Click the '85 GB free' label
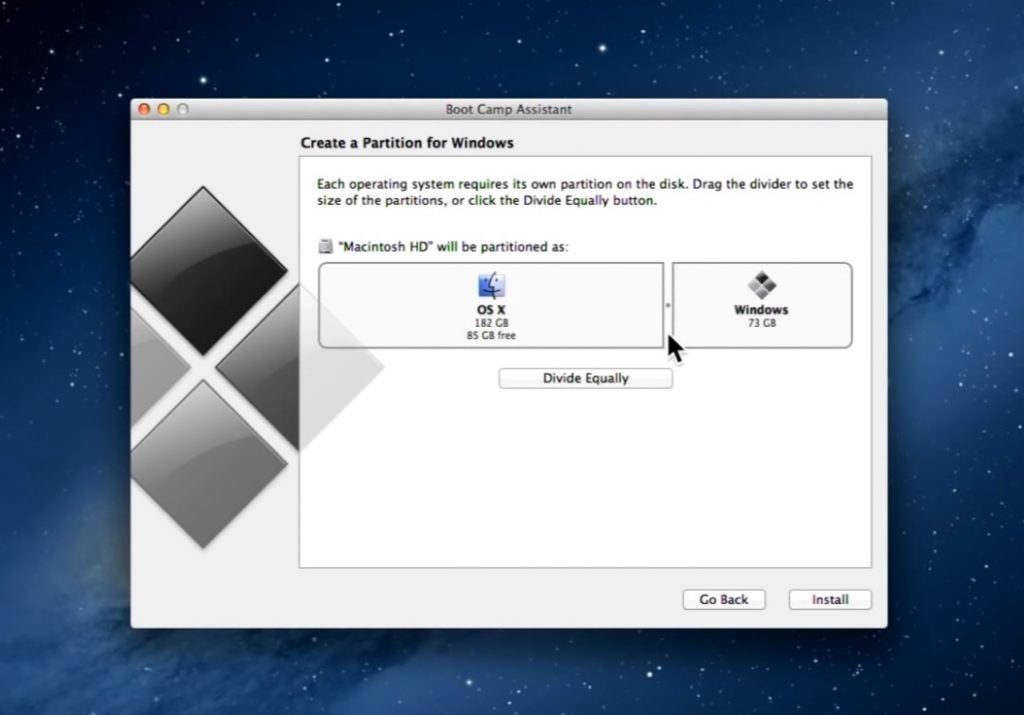This screenshot has height=715, width=1024. pyautogui.click(x=491, y=336)
